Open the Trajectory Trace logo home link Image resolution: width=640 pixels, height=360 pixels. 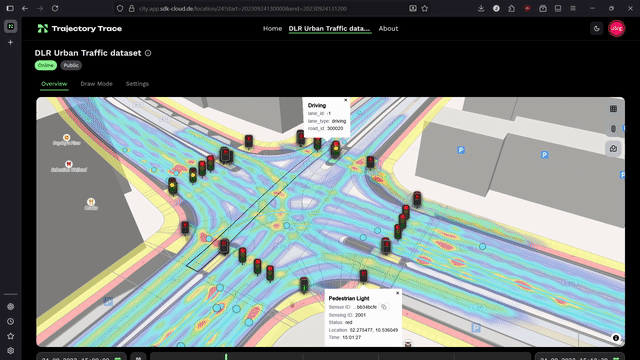80,29
